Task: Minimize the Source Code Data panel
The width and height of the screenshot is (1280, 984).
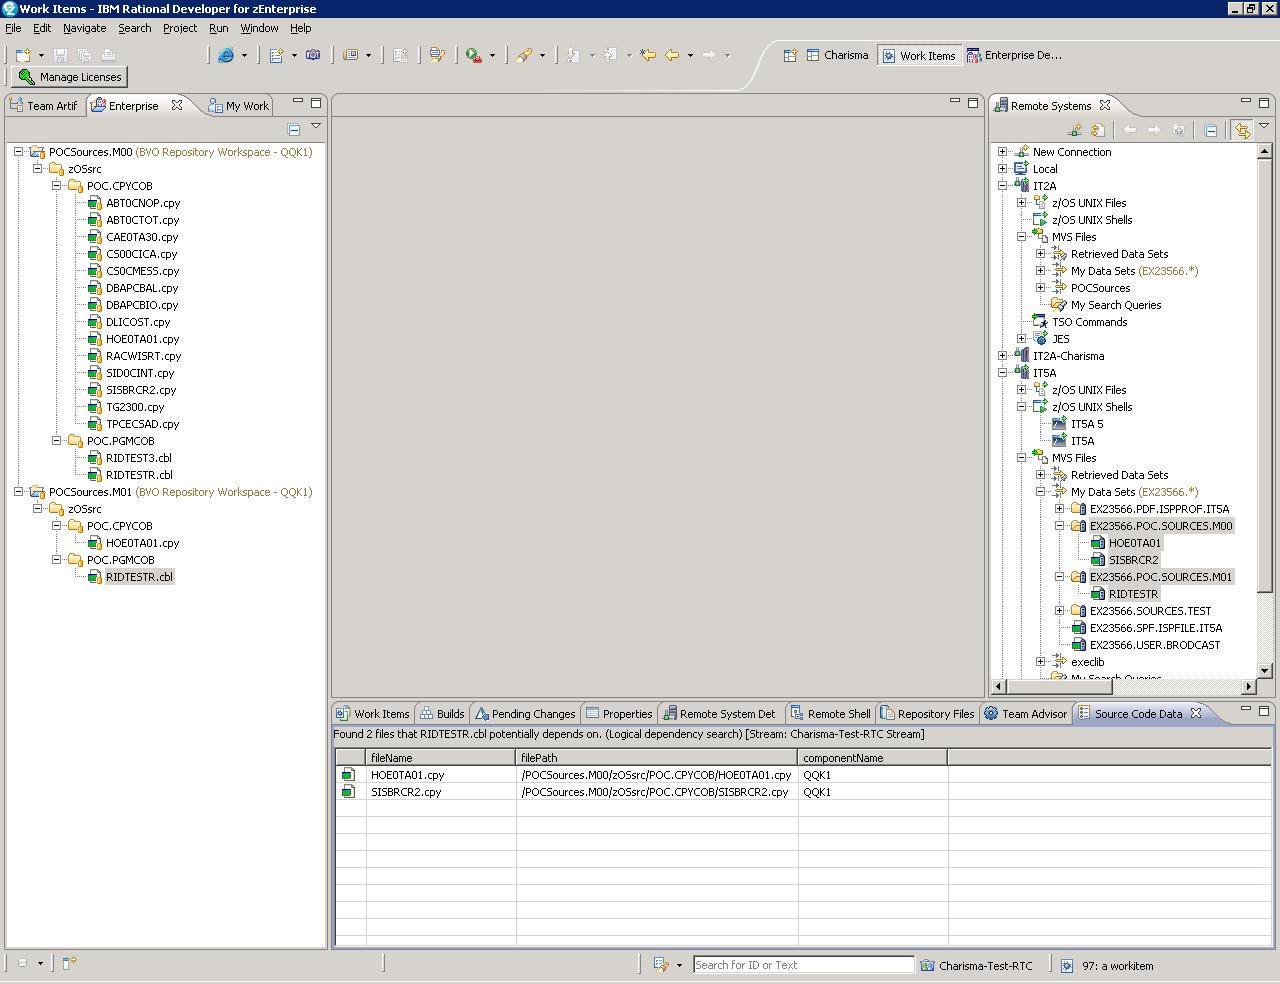Action: click(x=1246, y=710)
